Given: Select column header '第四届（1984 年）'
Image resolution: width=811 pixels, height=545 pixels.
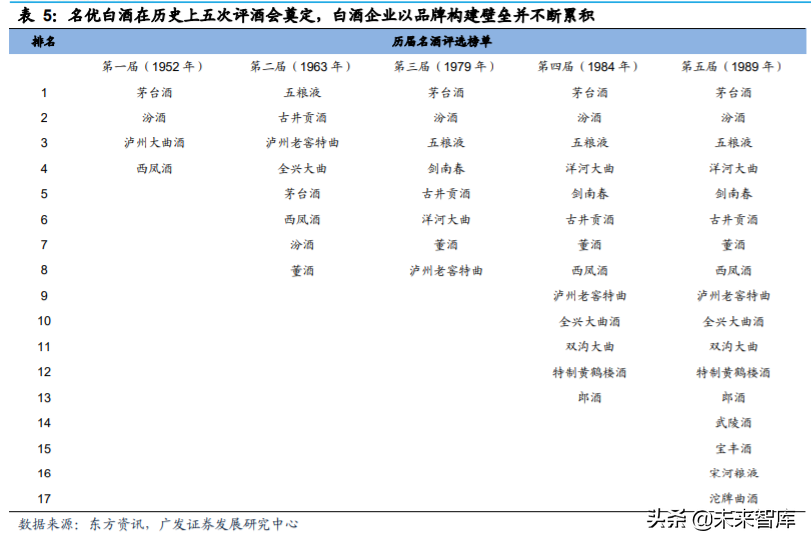Looking at the screenshot, I should click(x=589, y=67).
